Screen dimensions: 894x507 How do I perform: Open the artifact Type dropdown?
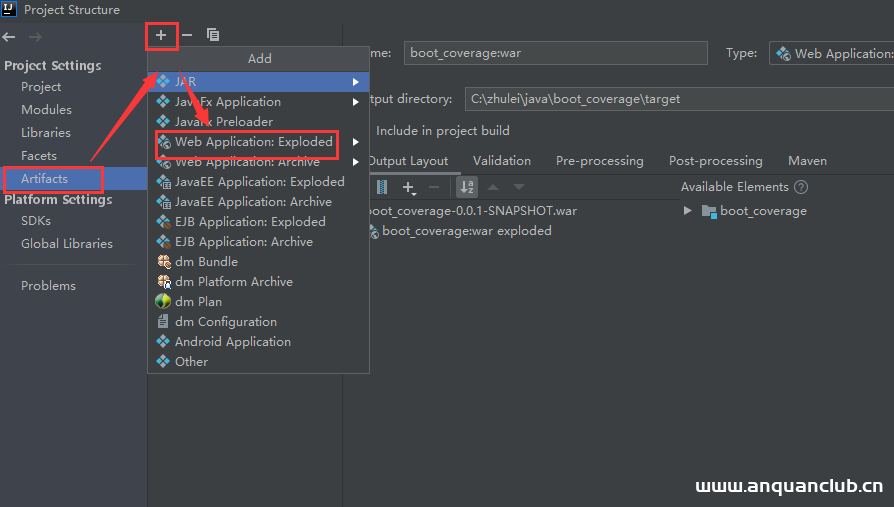coord(832,54)
